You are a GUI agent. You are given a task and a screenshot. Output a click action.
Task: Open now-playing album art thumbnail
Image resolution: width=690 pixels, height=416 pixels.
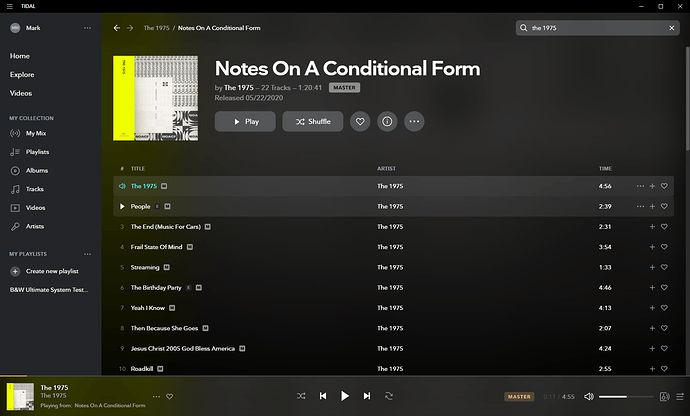click(20, 397)
